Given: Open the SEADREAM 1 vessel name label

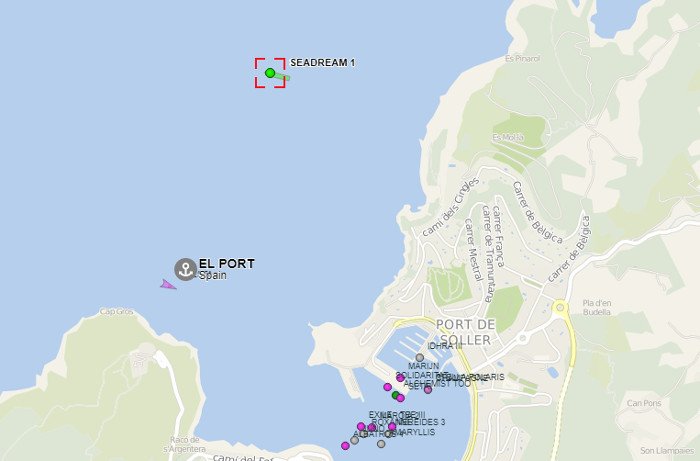Looking at the screenshot, I should coord(322,62).
